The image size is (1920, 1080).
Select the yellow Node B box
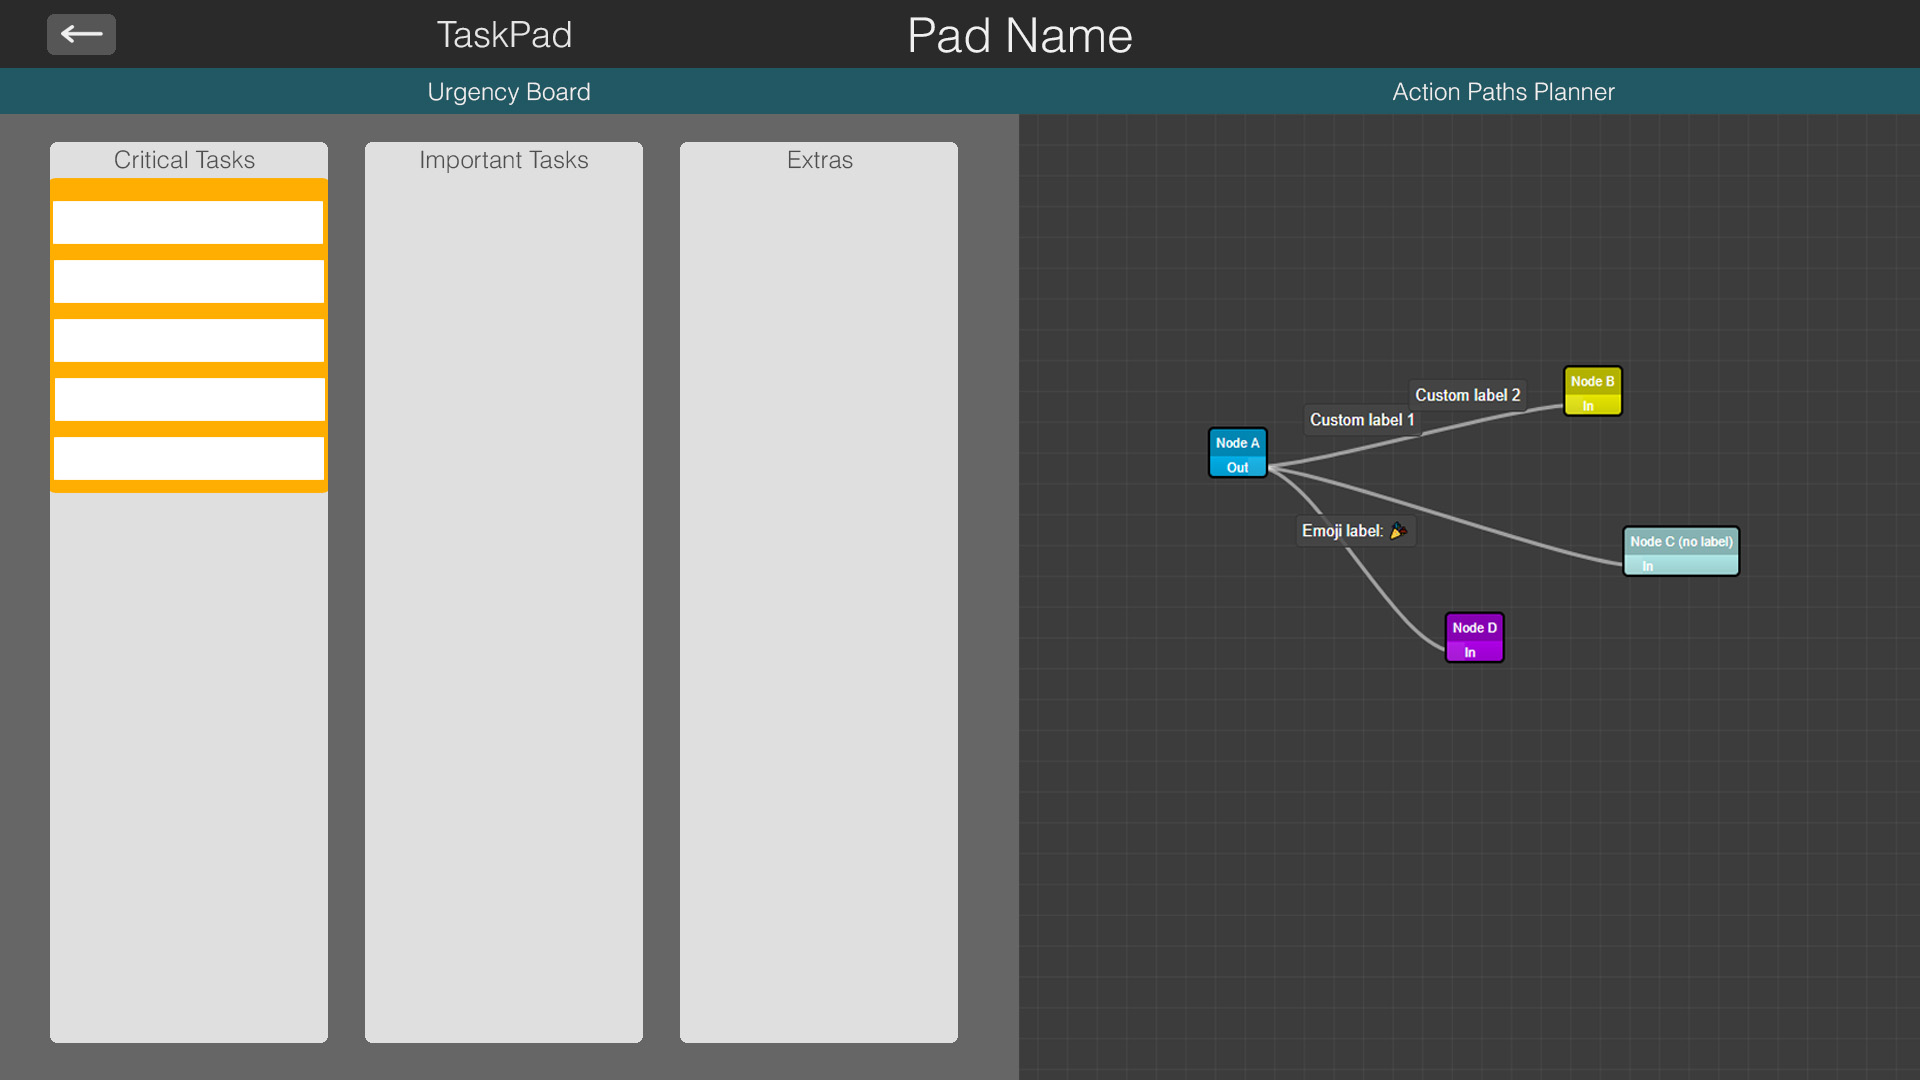(1592, 381)
